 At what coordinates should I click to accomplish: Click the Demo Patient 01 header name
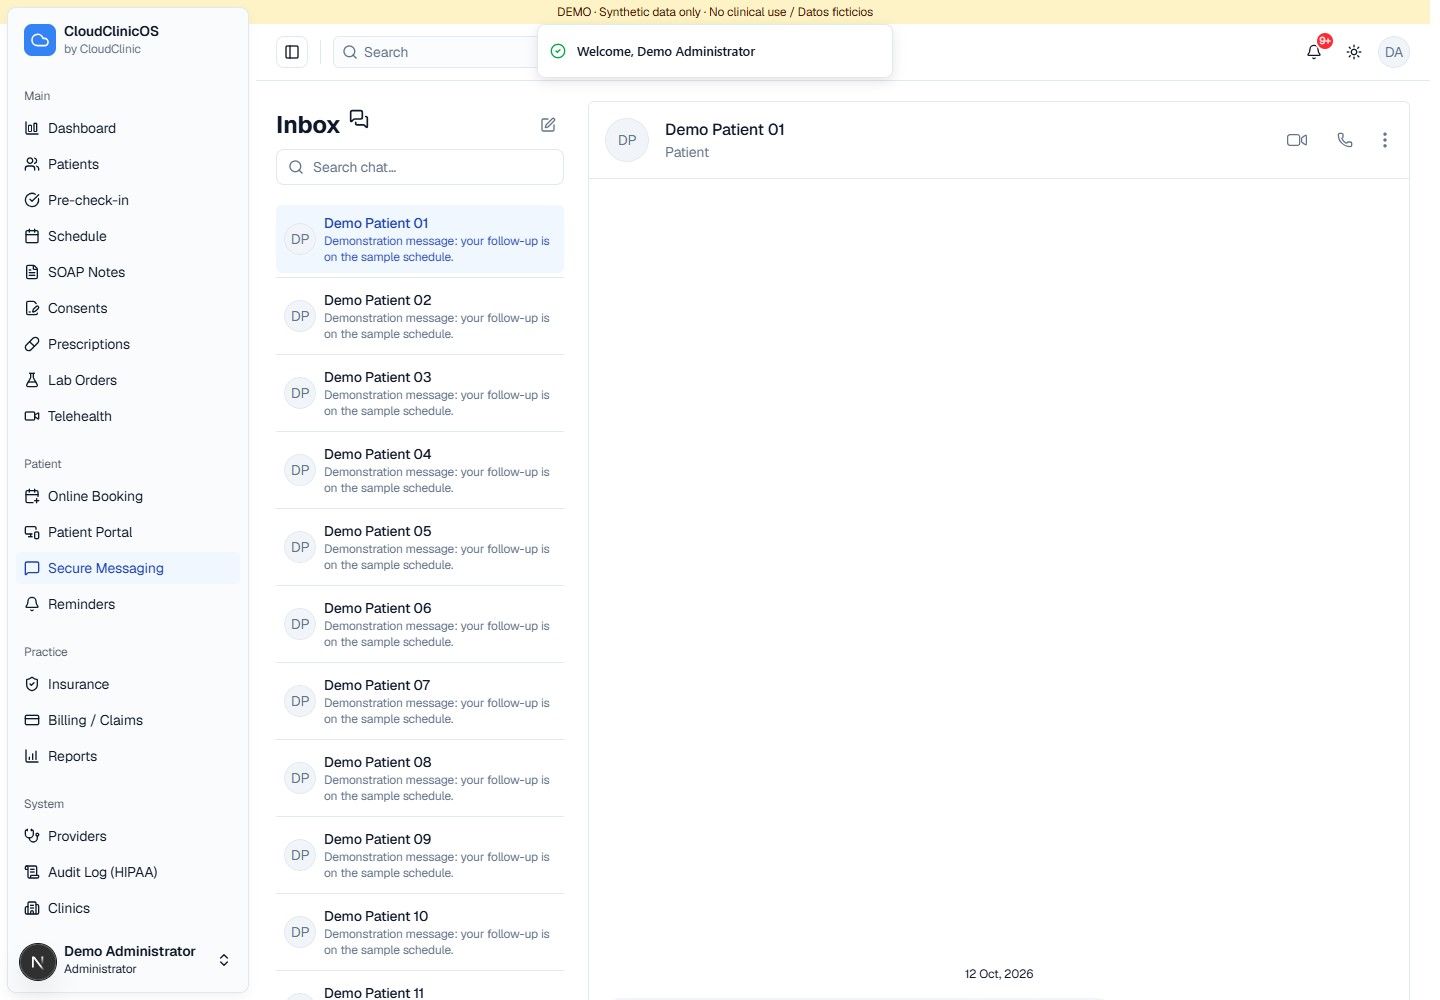coord(725,129)
